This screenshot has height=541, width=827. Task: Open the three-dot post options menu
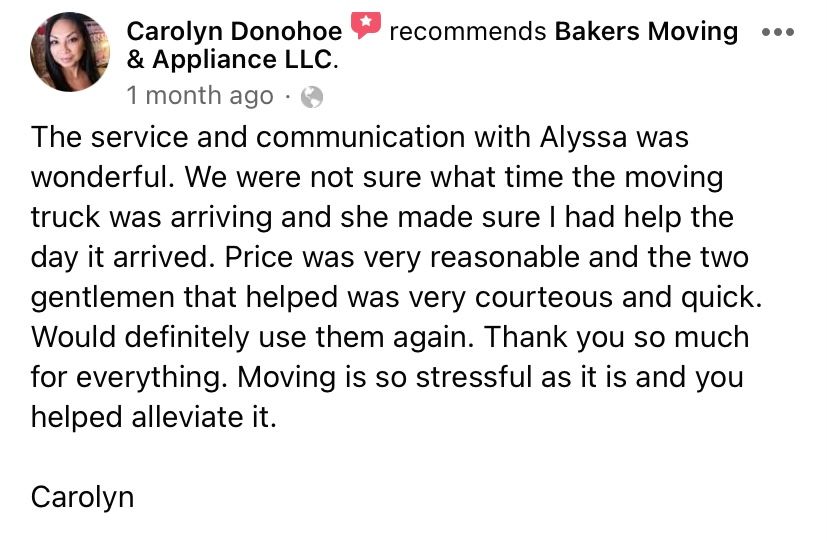pyautogui.click(x=778, y=32)
